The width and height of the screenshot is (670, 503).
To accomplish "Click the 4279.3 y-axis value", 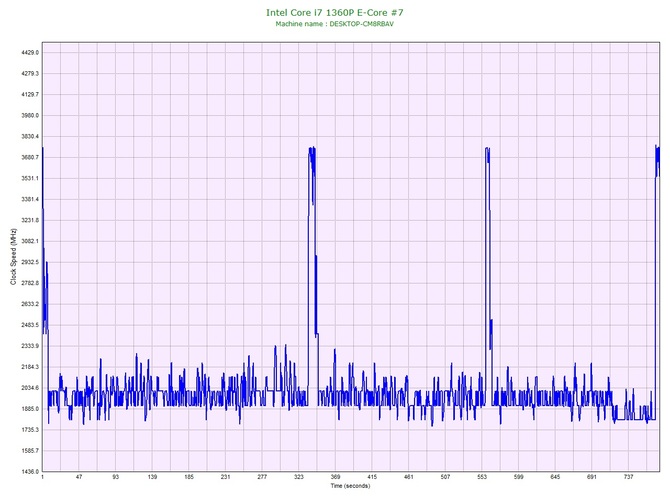I will 30,74.
